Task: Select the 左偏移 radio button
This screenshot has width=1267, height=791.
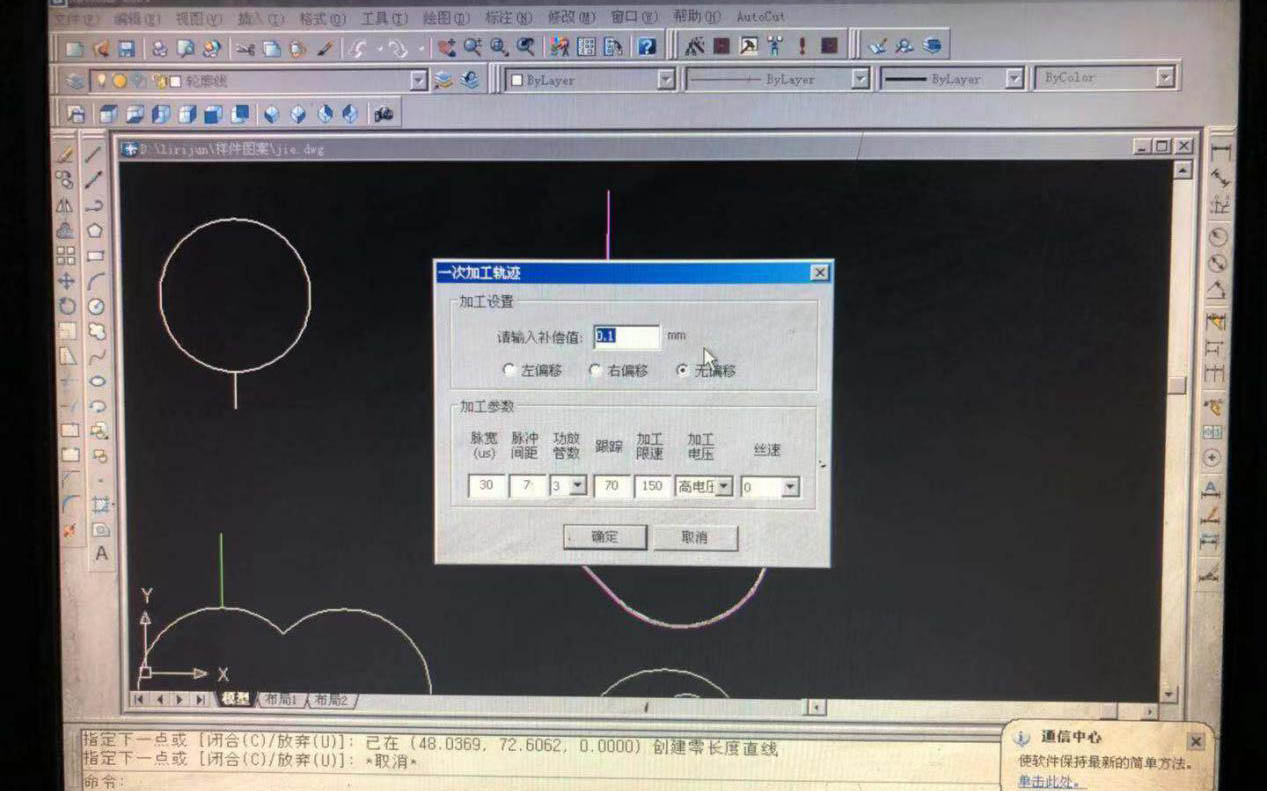Action: coord(510,370)
